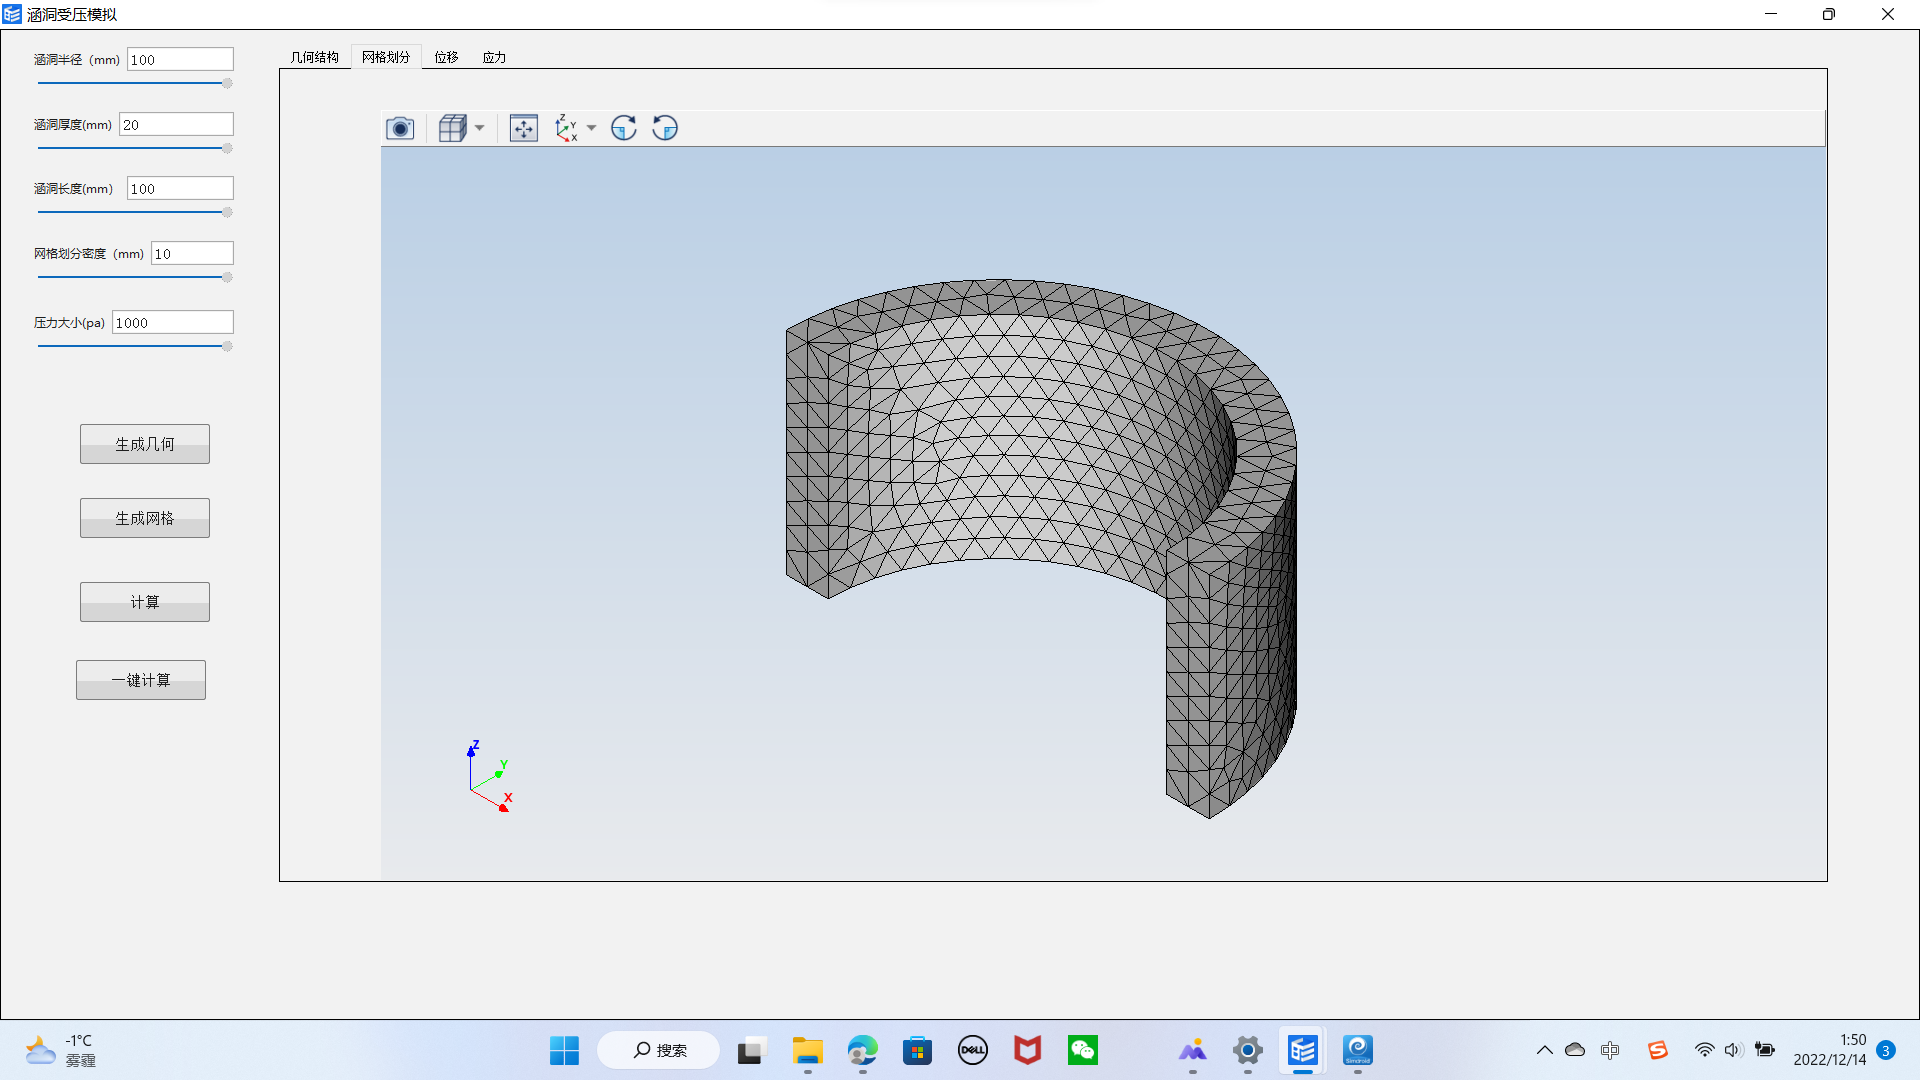Click the 涵洞半径 input field
1920x1080 pixels.
point(180,59)
